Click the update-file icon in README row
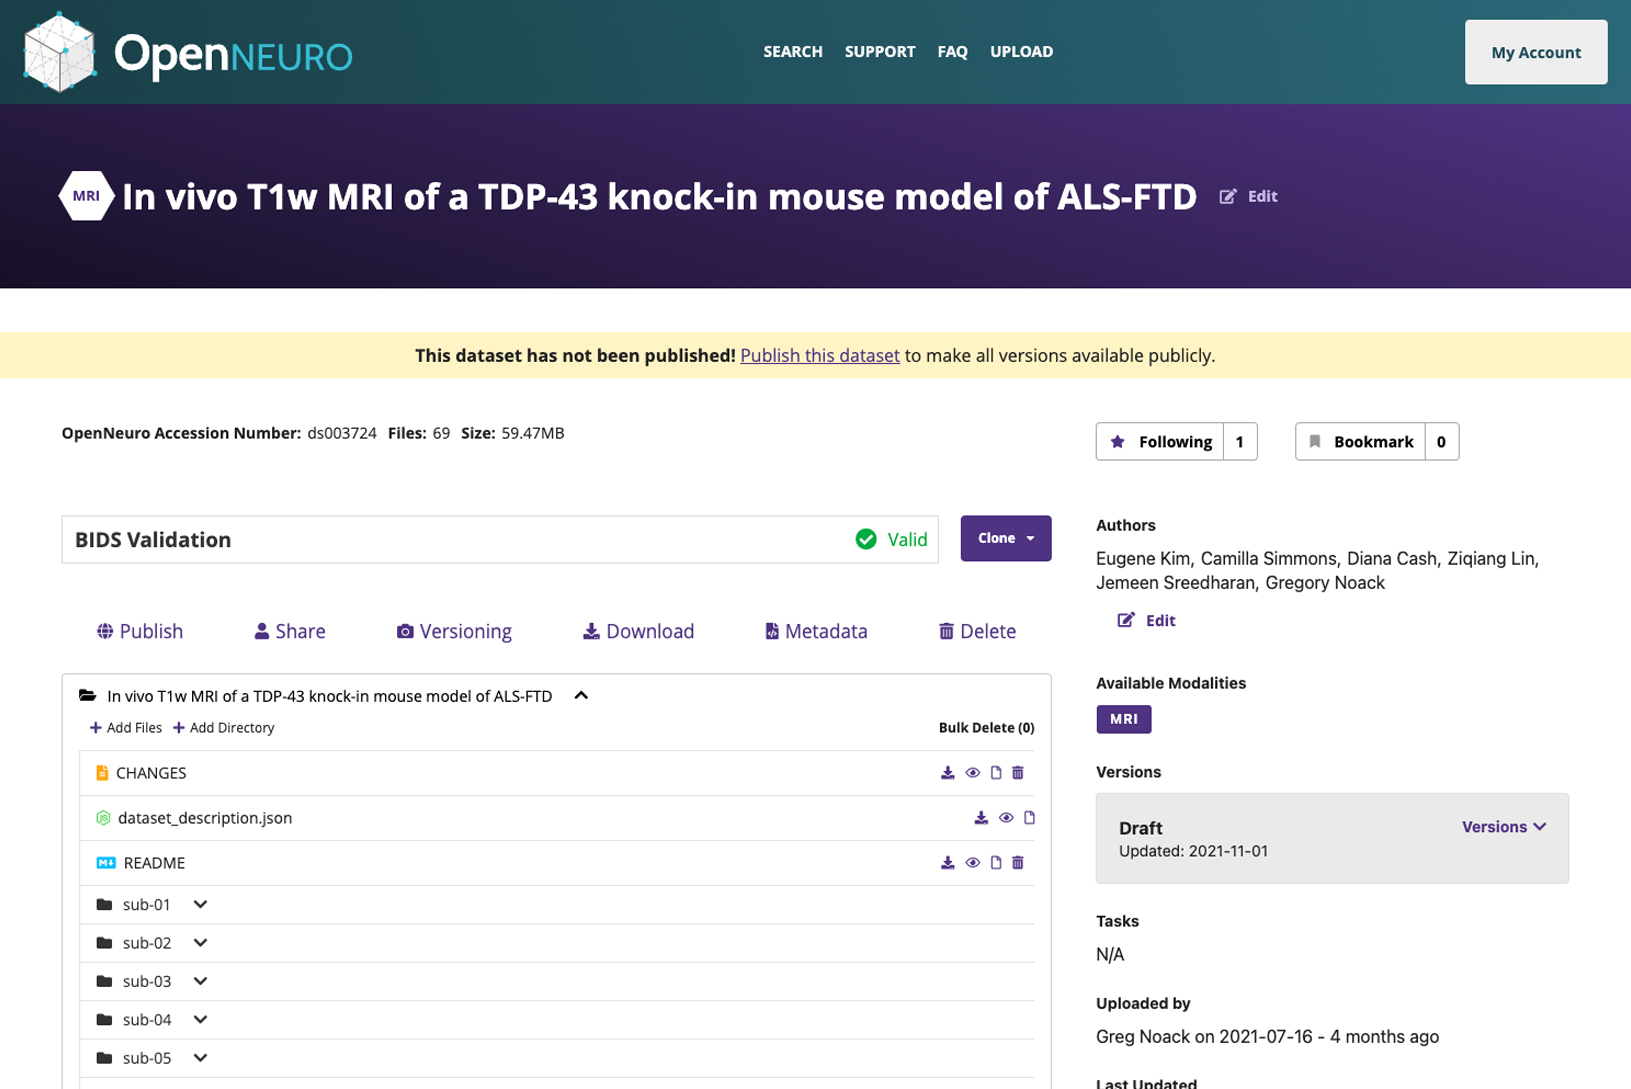 [x=996, y=863]
